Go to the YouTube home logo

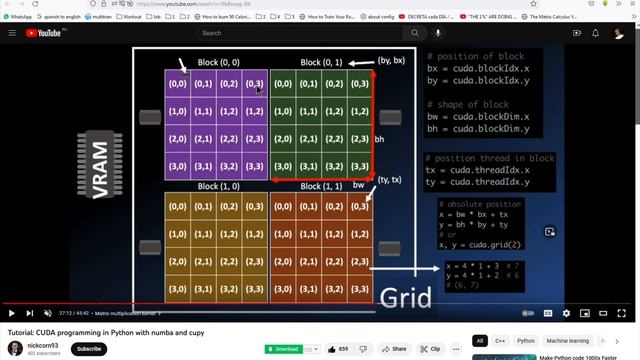pyautogui.click(x=43, y=33)
